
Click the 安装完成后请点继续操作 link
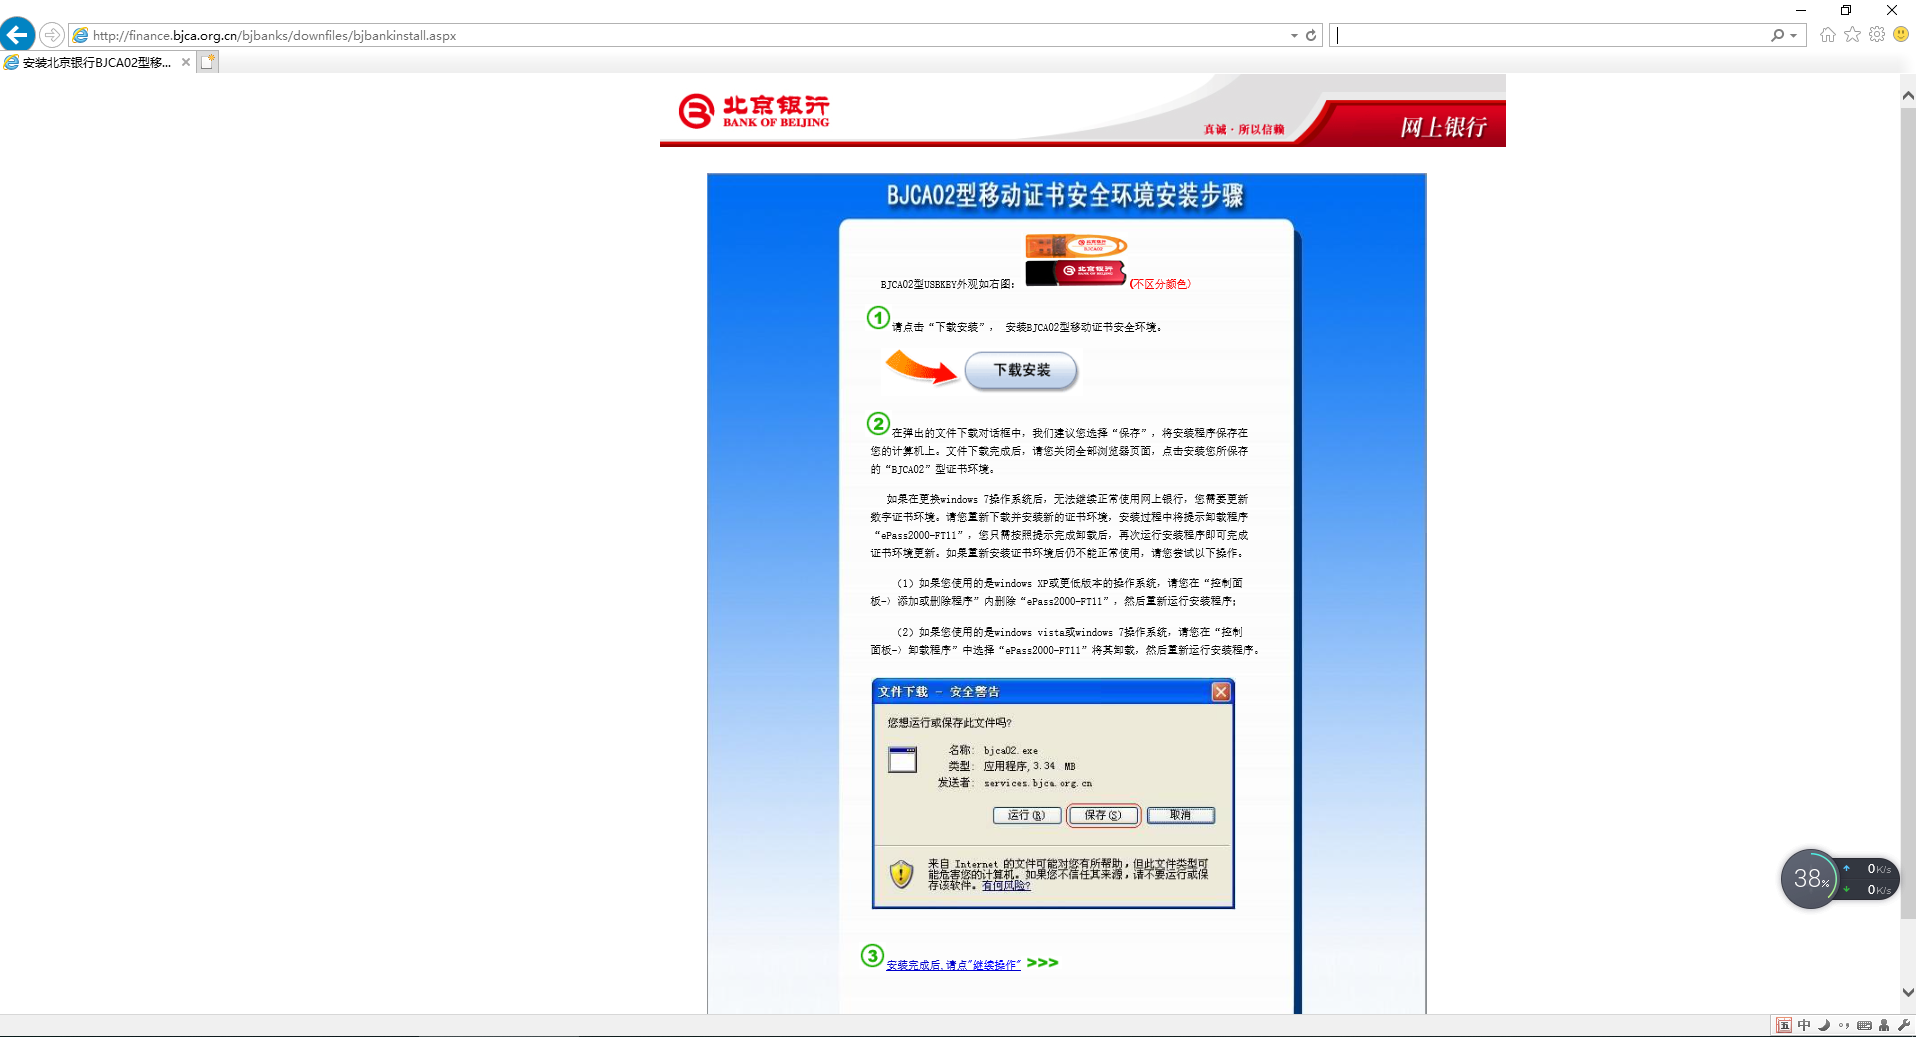(953, 965)
